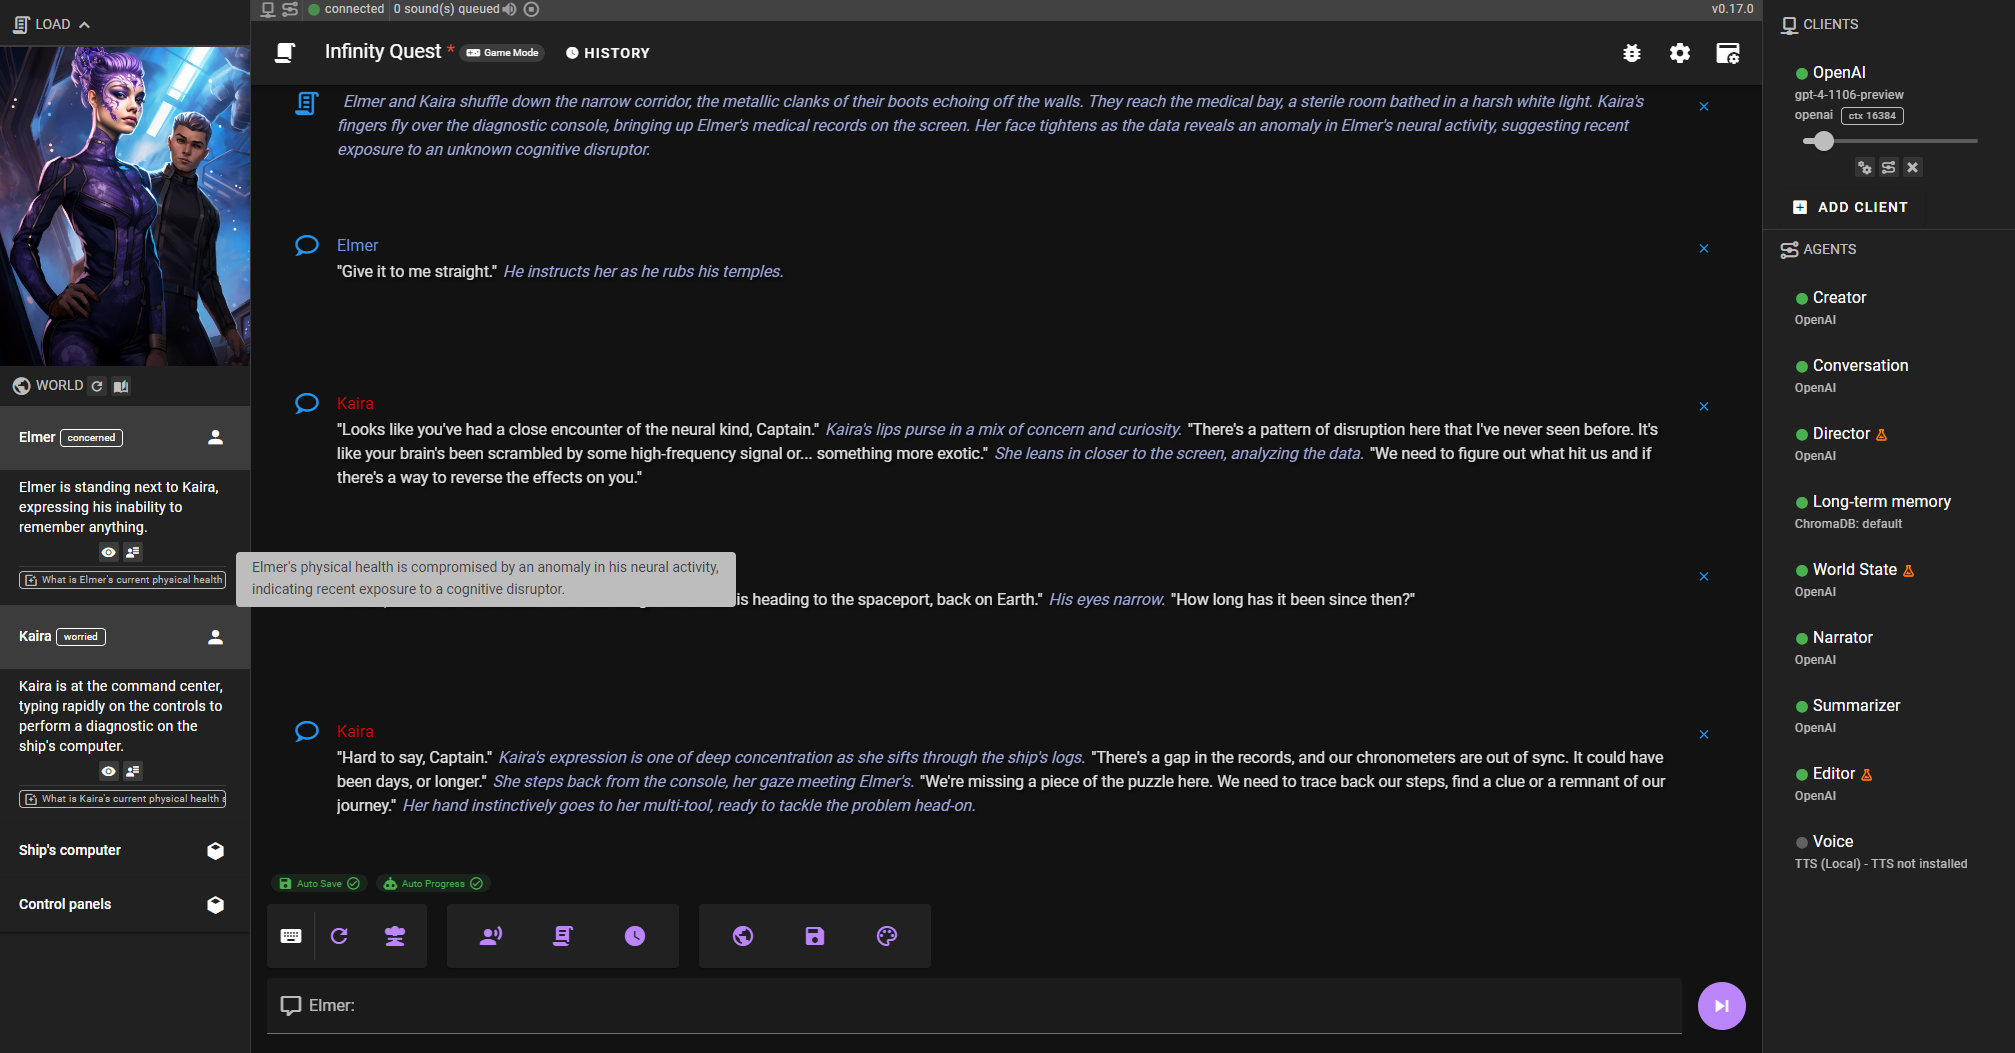Select the keyboard icon in the bottom toolbar
Image resolution: width=2015 pixels, height=1053 pixels.
click(291, 936)
